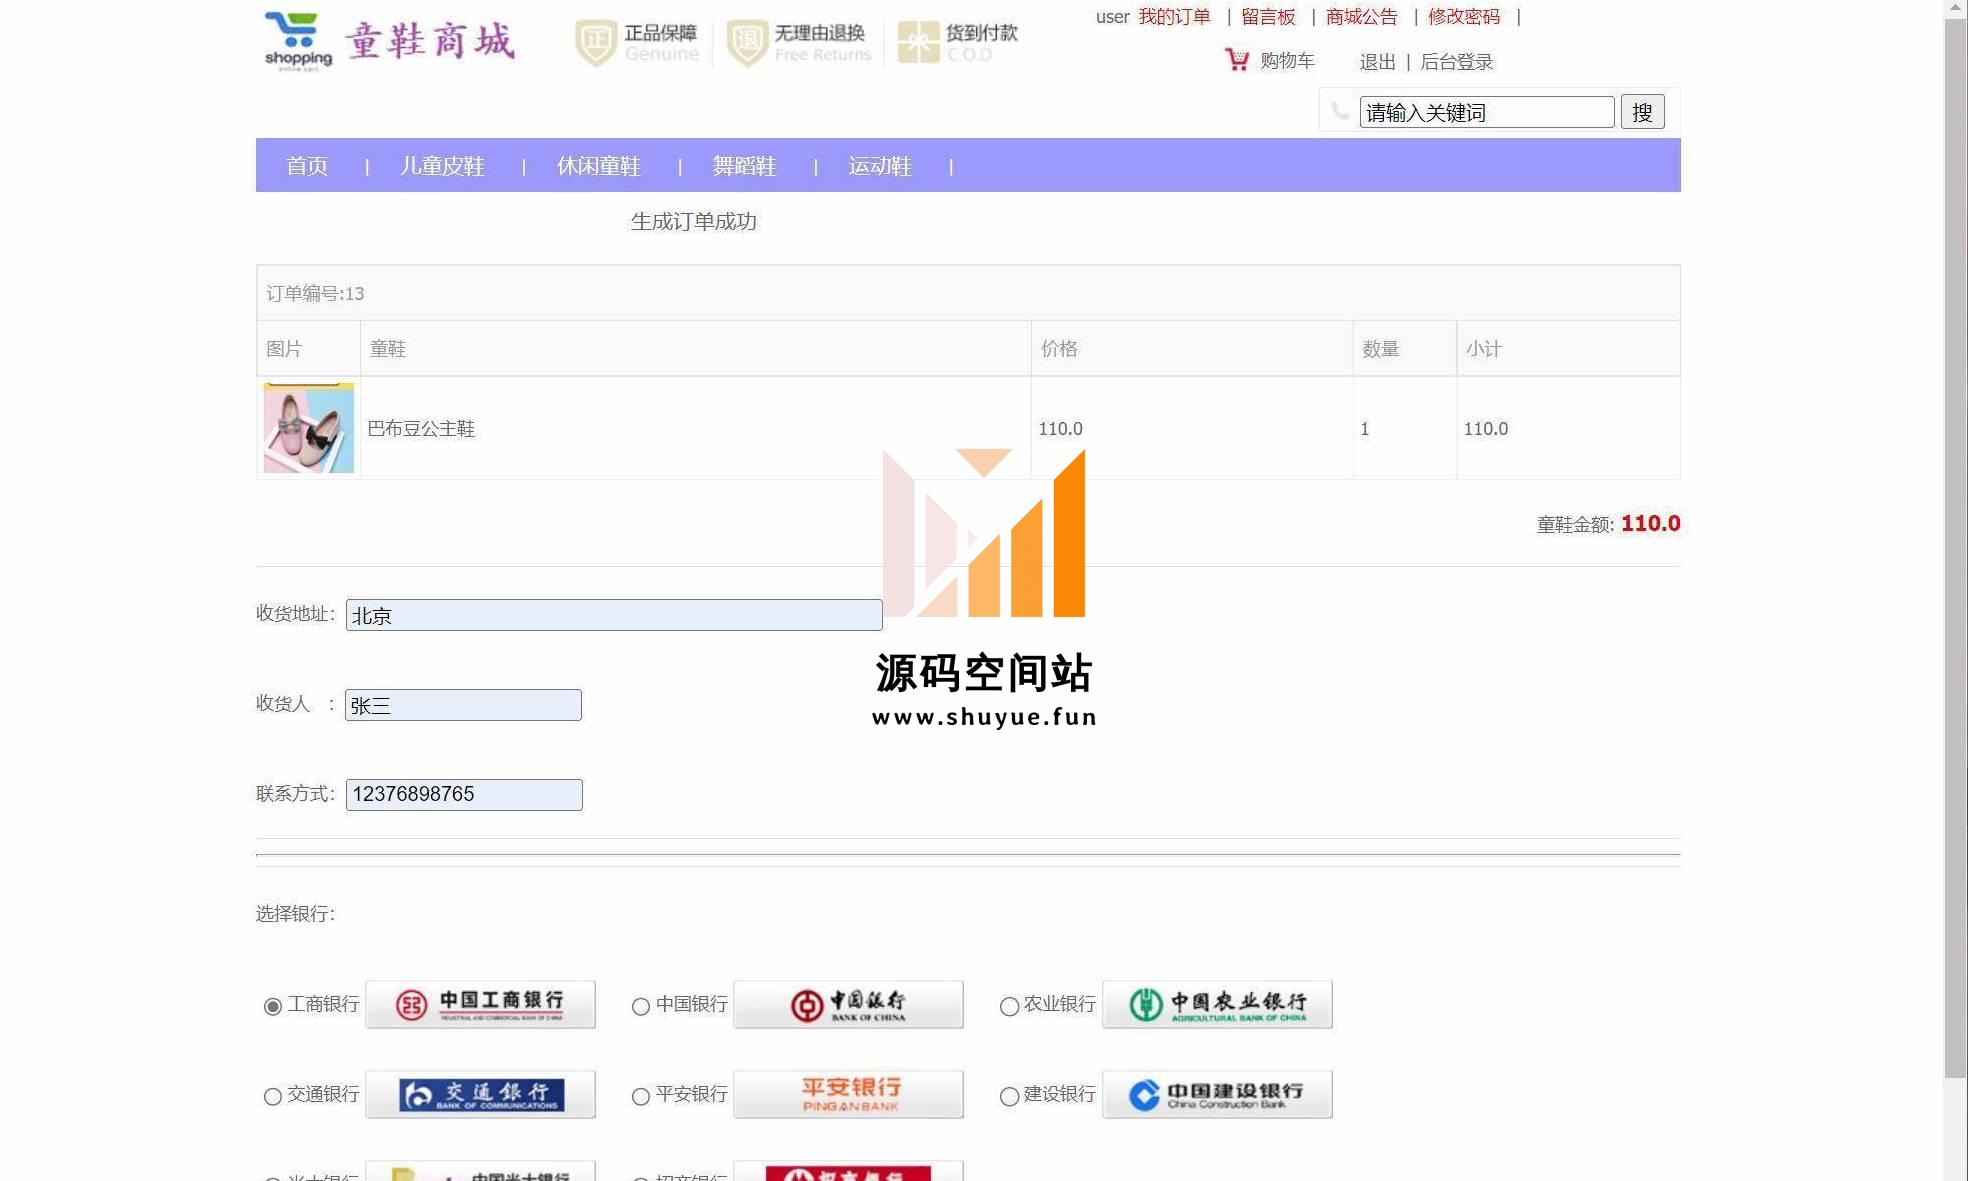Open 首页 in the navigation bar
The image size is (1968, 1181).
(x=307, y=166)
